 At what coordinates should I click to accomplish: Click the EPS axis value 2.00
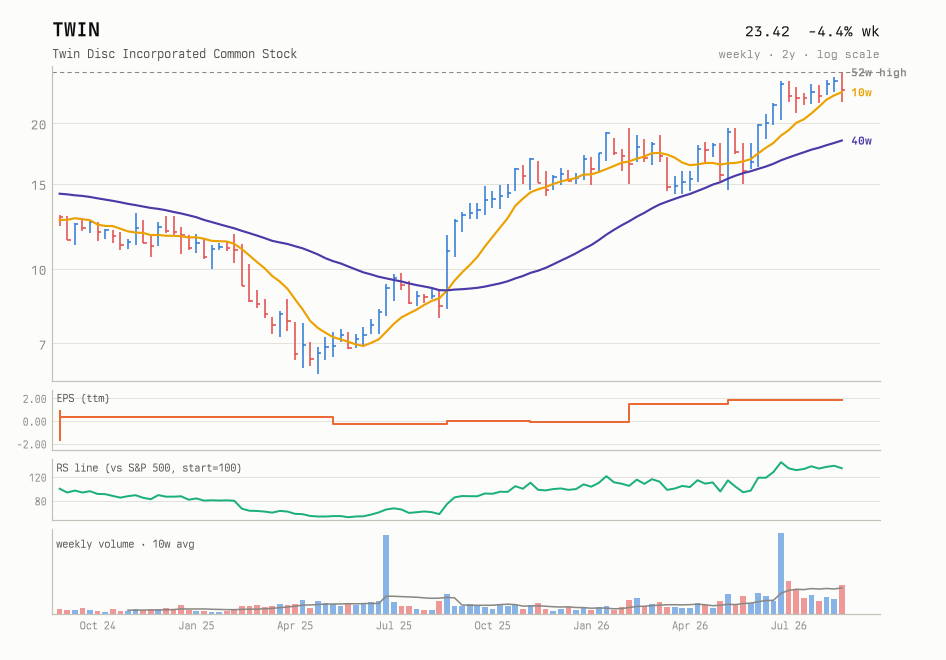click(x=34, y=399)
